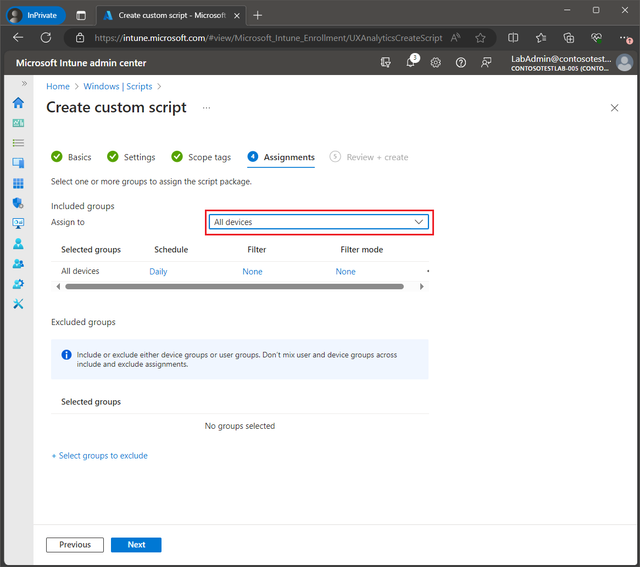Screen dimensions: 640x567
Task: Open feedback icon in header
Action: pos(486,62)
